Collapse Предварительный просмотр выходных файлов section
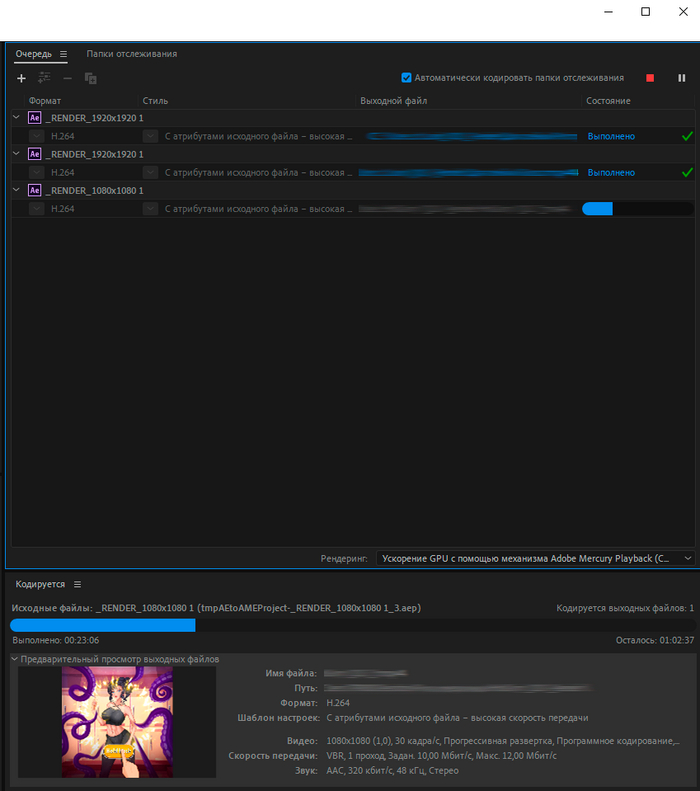Screen dimensions: 700x791 tap(15, 659)
